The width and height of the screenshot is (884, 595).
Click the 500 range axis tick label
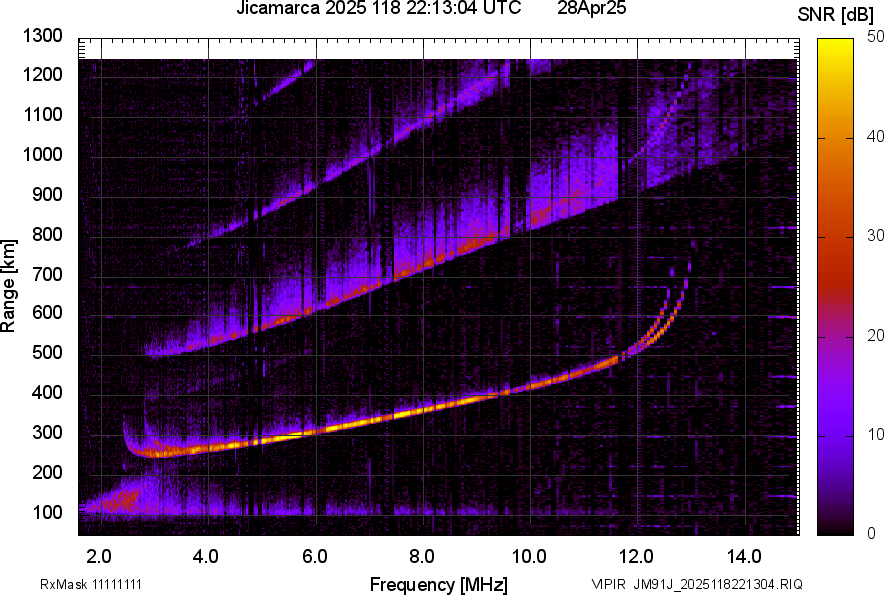point(47,352)
